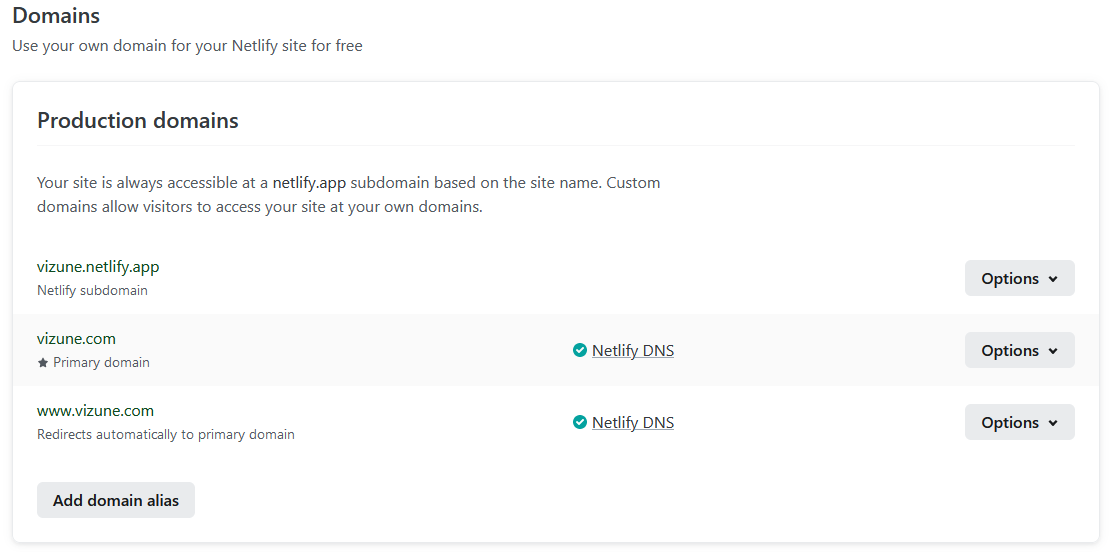Click the Domains page heading
1113x552 pixels.
[56, 16]
